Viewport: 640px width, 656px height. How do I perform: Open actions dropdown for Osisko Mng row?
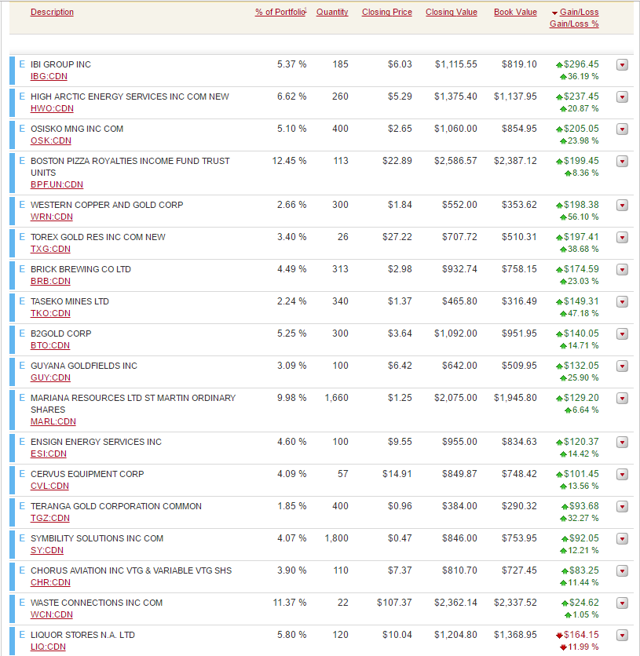click(622, 130)
